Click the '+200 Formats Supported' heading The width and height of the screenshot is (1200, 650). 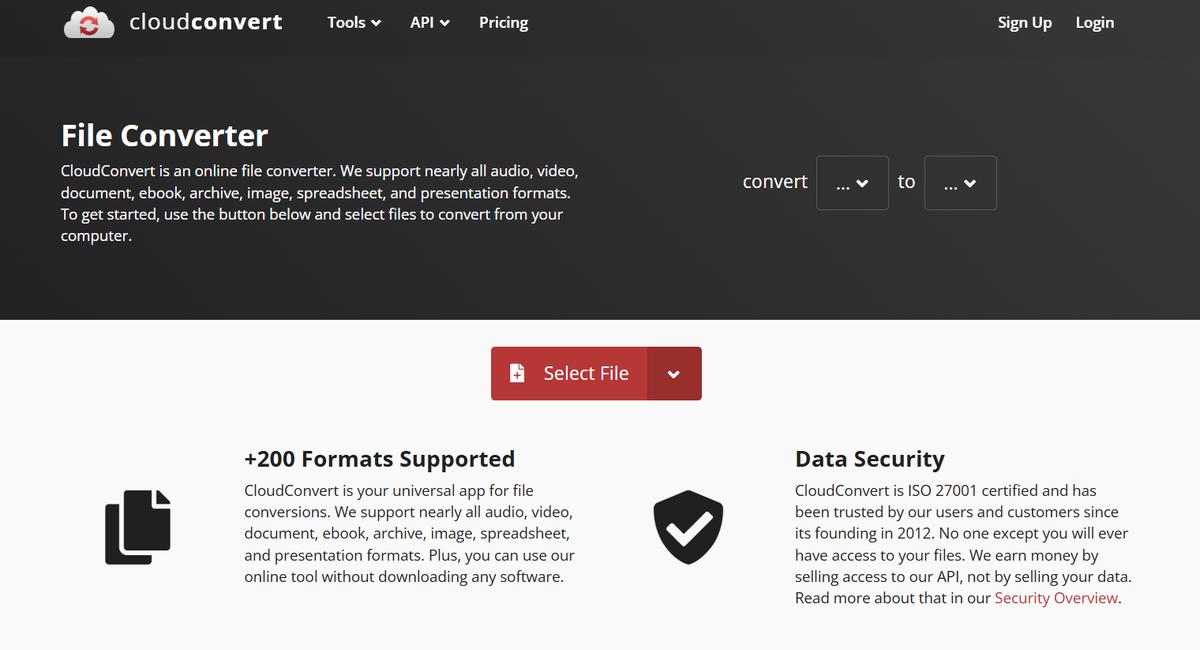[x=379, y=459]
